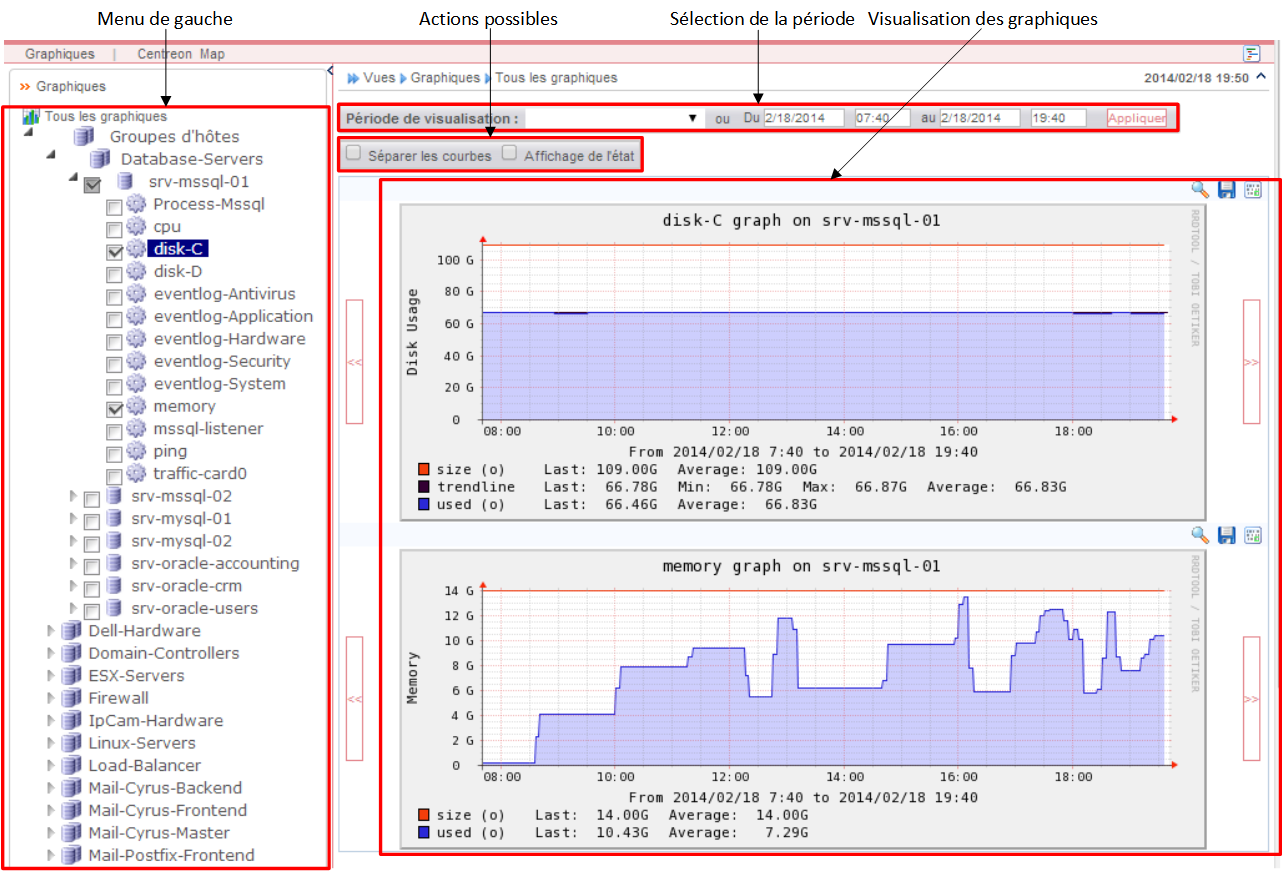
Task: Click the srv-oracle-crm host icon
Action: click(114, 585)
